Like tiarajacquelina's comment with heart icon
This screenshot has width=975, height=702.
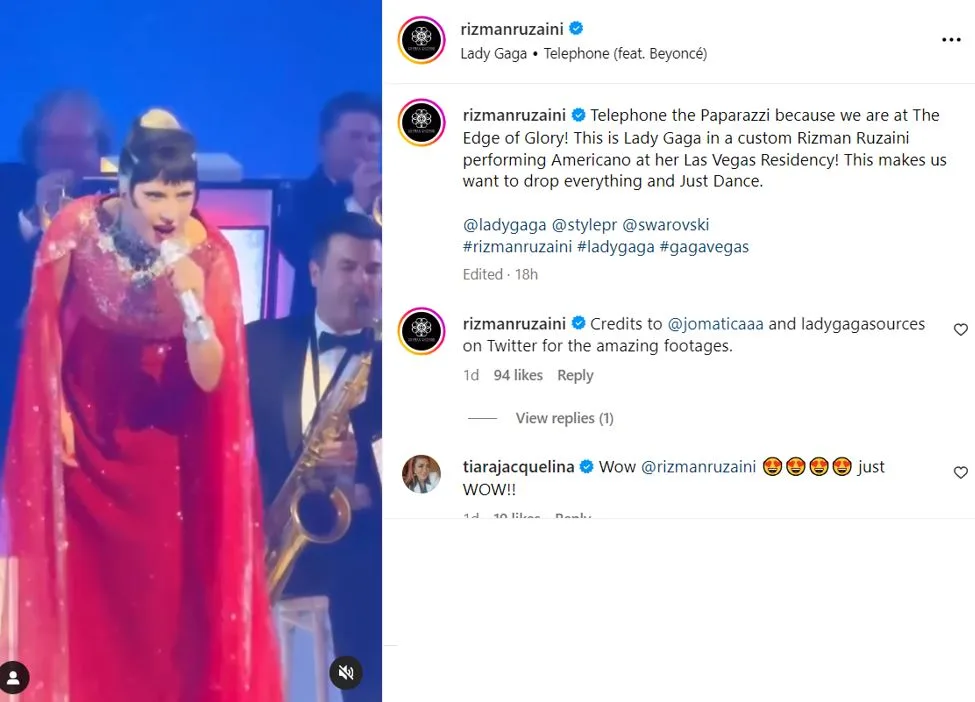pos(960,472)
